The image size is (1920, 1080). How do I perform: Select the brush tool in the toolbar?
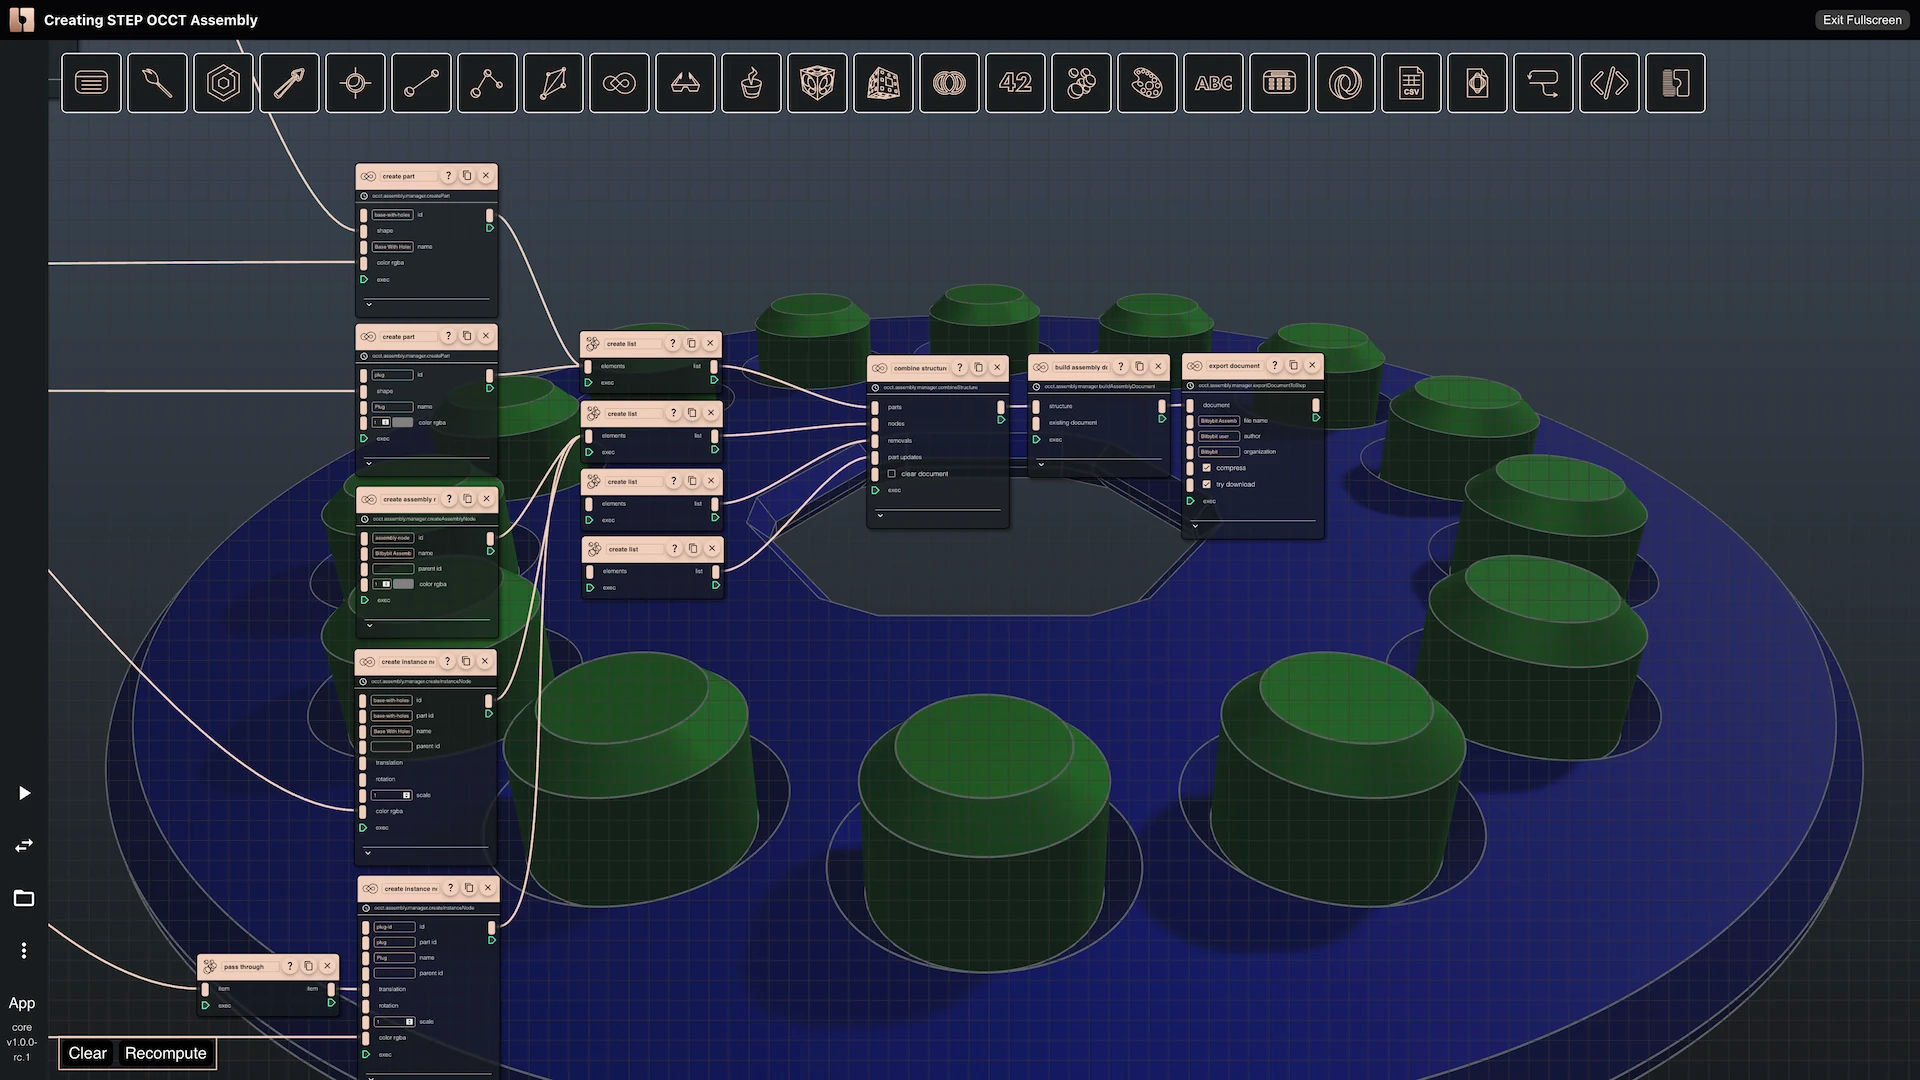click(157, 83)
